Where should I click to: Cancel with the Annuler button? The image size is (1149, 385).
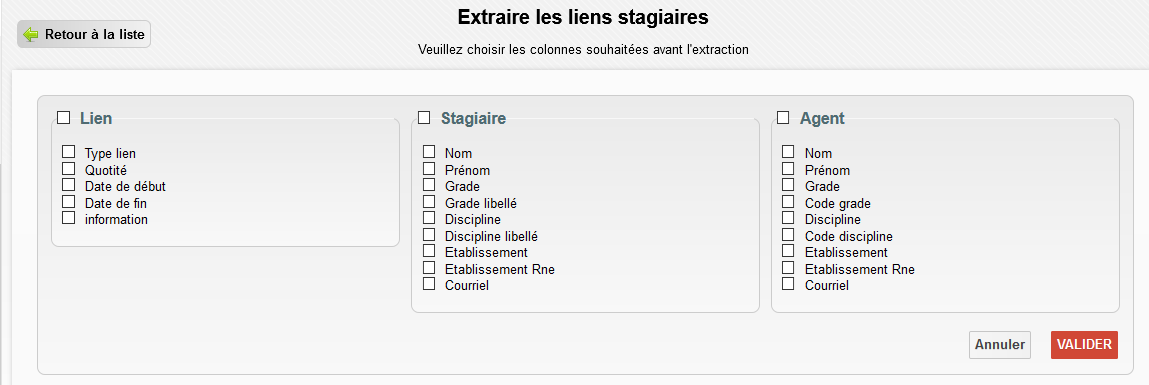(x=1000, y=345)
